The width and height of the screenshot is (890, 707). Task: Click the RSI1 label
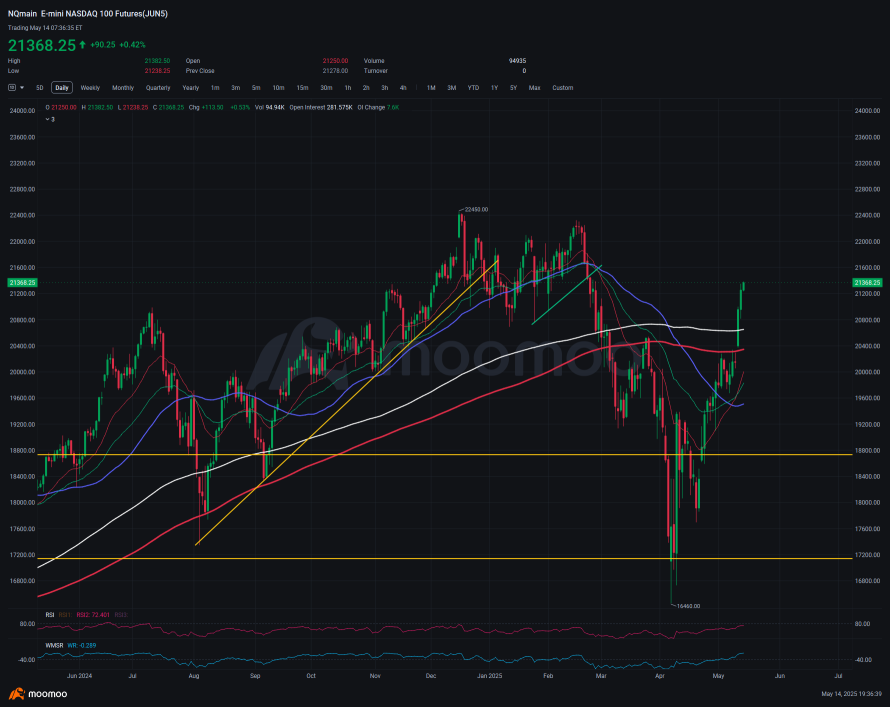click(65, 615)
